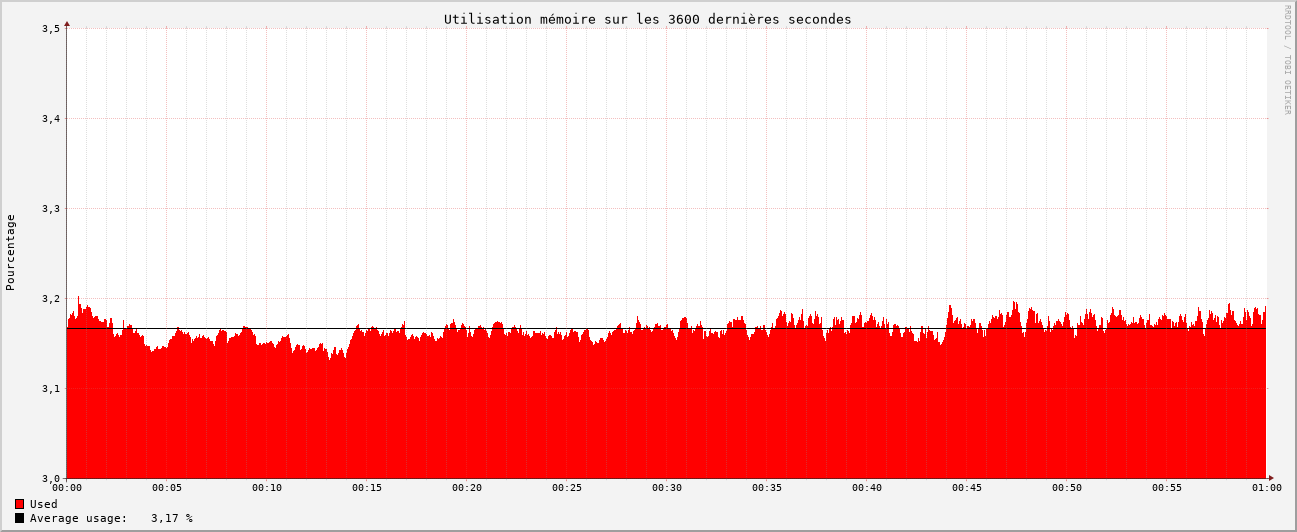Click the 00:15 time axis label
Screen dimensions: 1297x532
click(367, 488)
